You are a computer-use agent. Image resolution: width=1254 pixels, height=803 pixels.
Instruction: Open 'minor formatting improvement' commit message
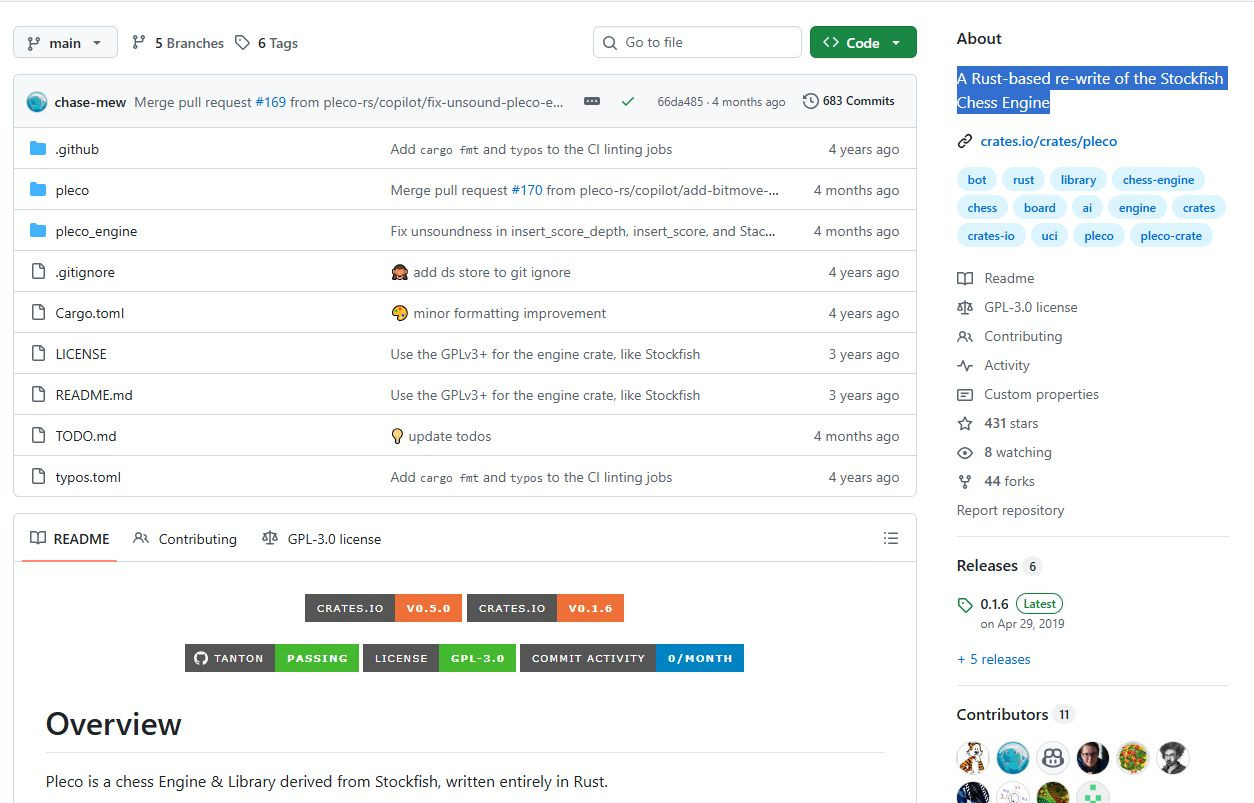(509, 313)
